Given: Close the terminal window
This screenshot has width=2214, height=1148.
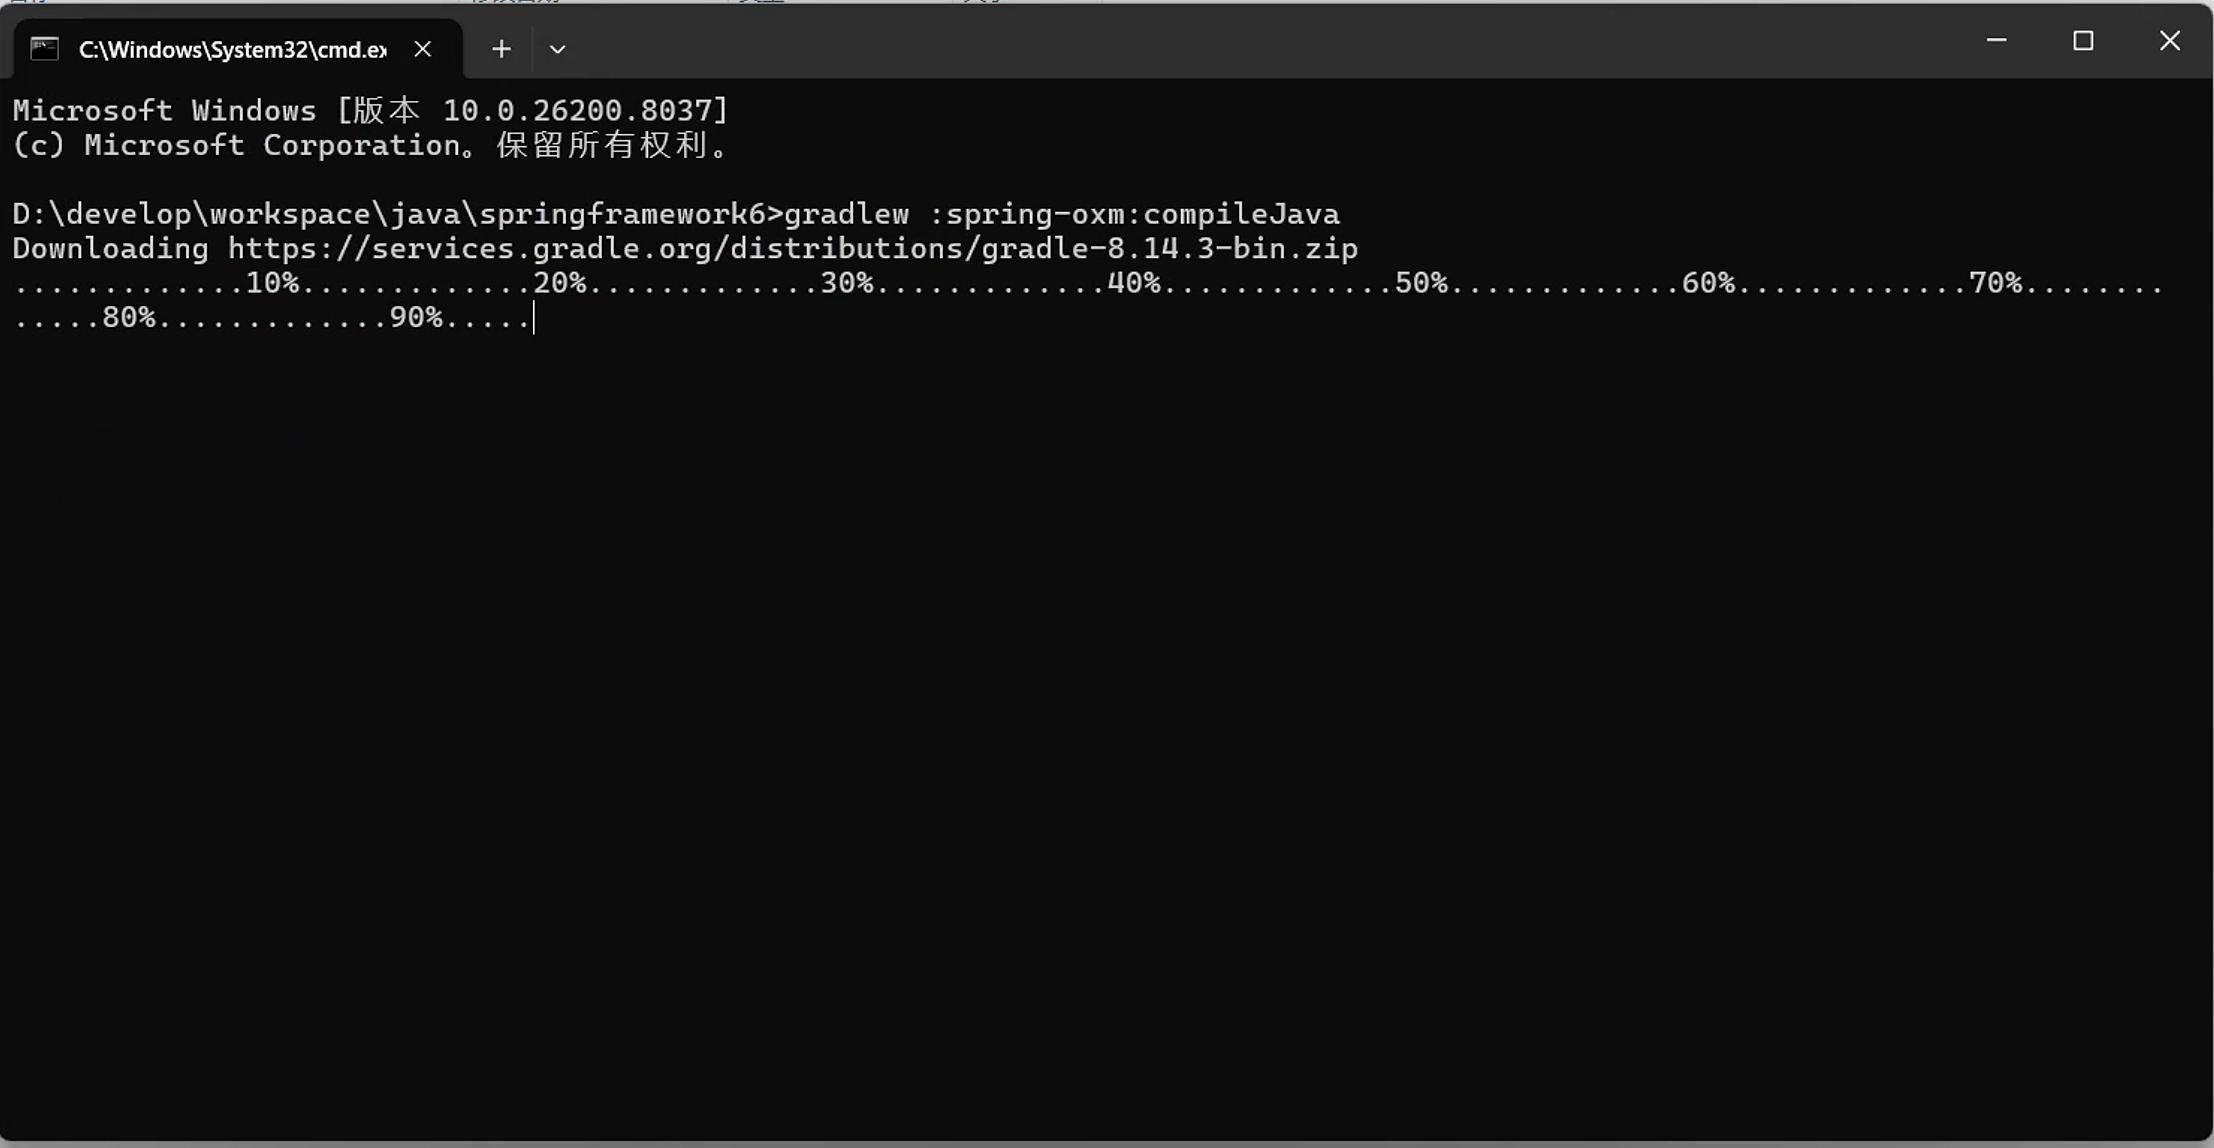Looking at the screenshot, I should point(2169,40).
